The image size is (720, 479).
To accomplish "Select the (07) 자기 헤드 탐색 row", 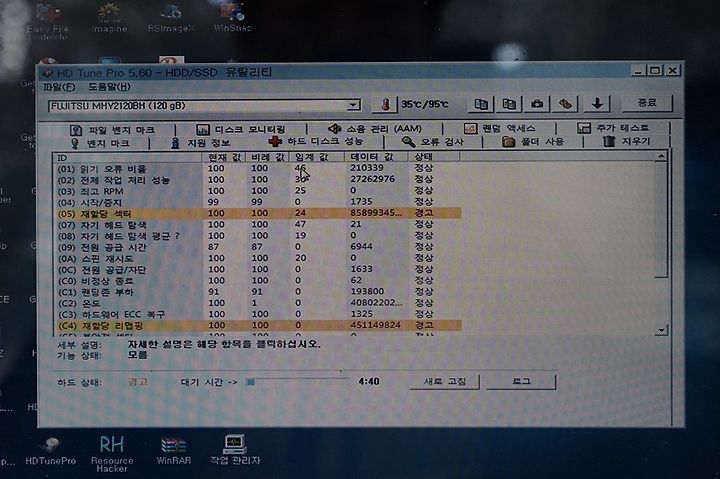I will pyautogui.click(x=257, y=224).
